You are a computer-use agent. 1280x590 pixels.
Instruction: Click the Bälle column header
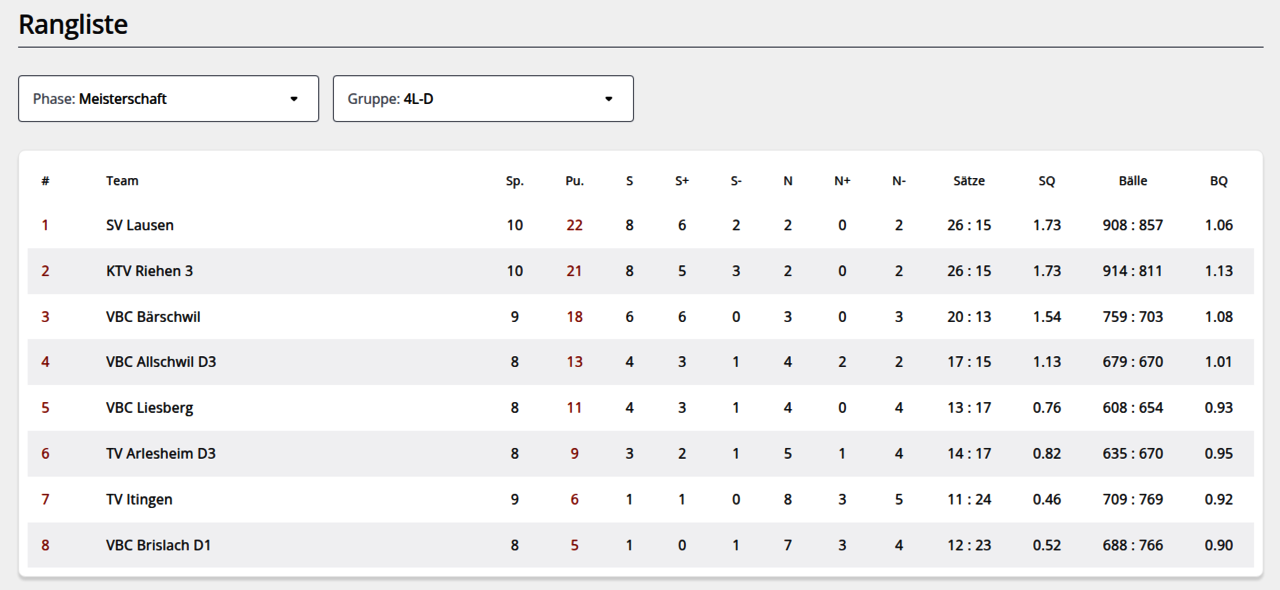click(x=1133, y=181)
